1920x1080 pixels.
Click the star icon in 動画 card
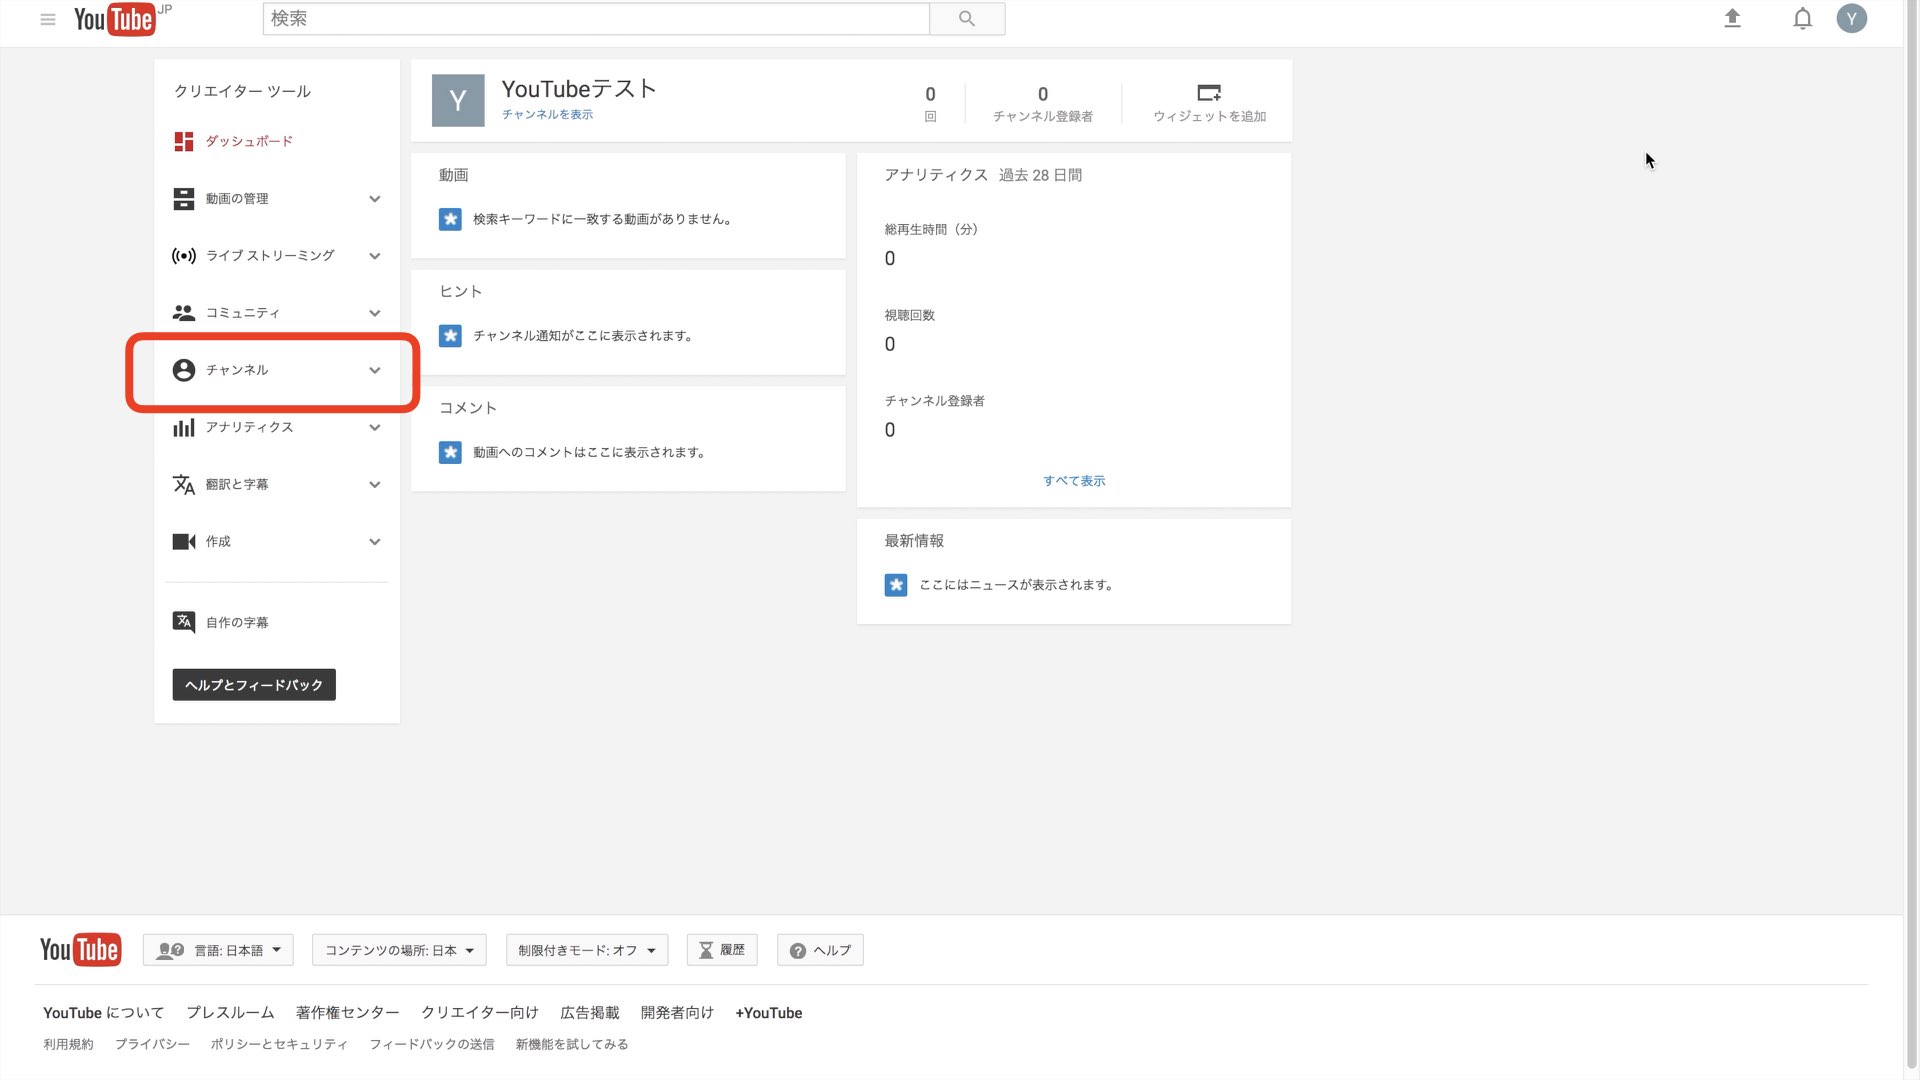point(450,219)
